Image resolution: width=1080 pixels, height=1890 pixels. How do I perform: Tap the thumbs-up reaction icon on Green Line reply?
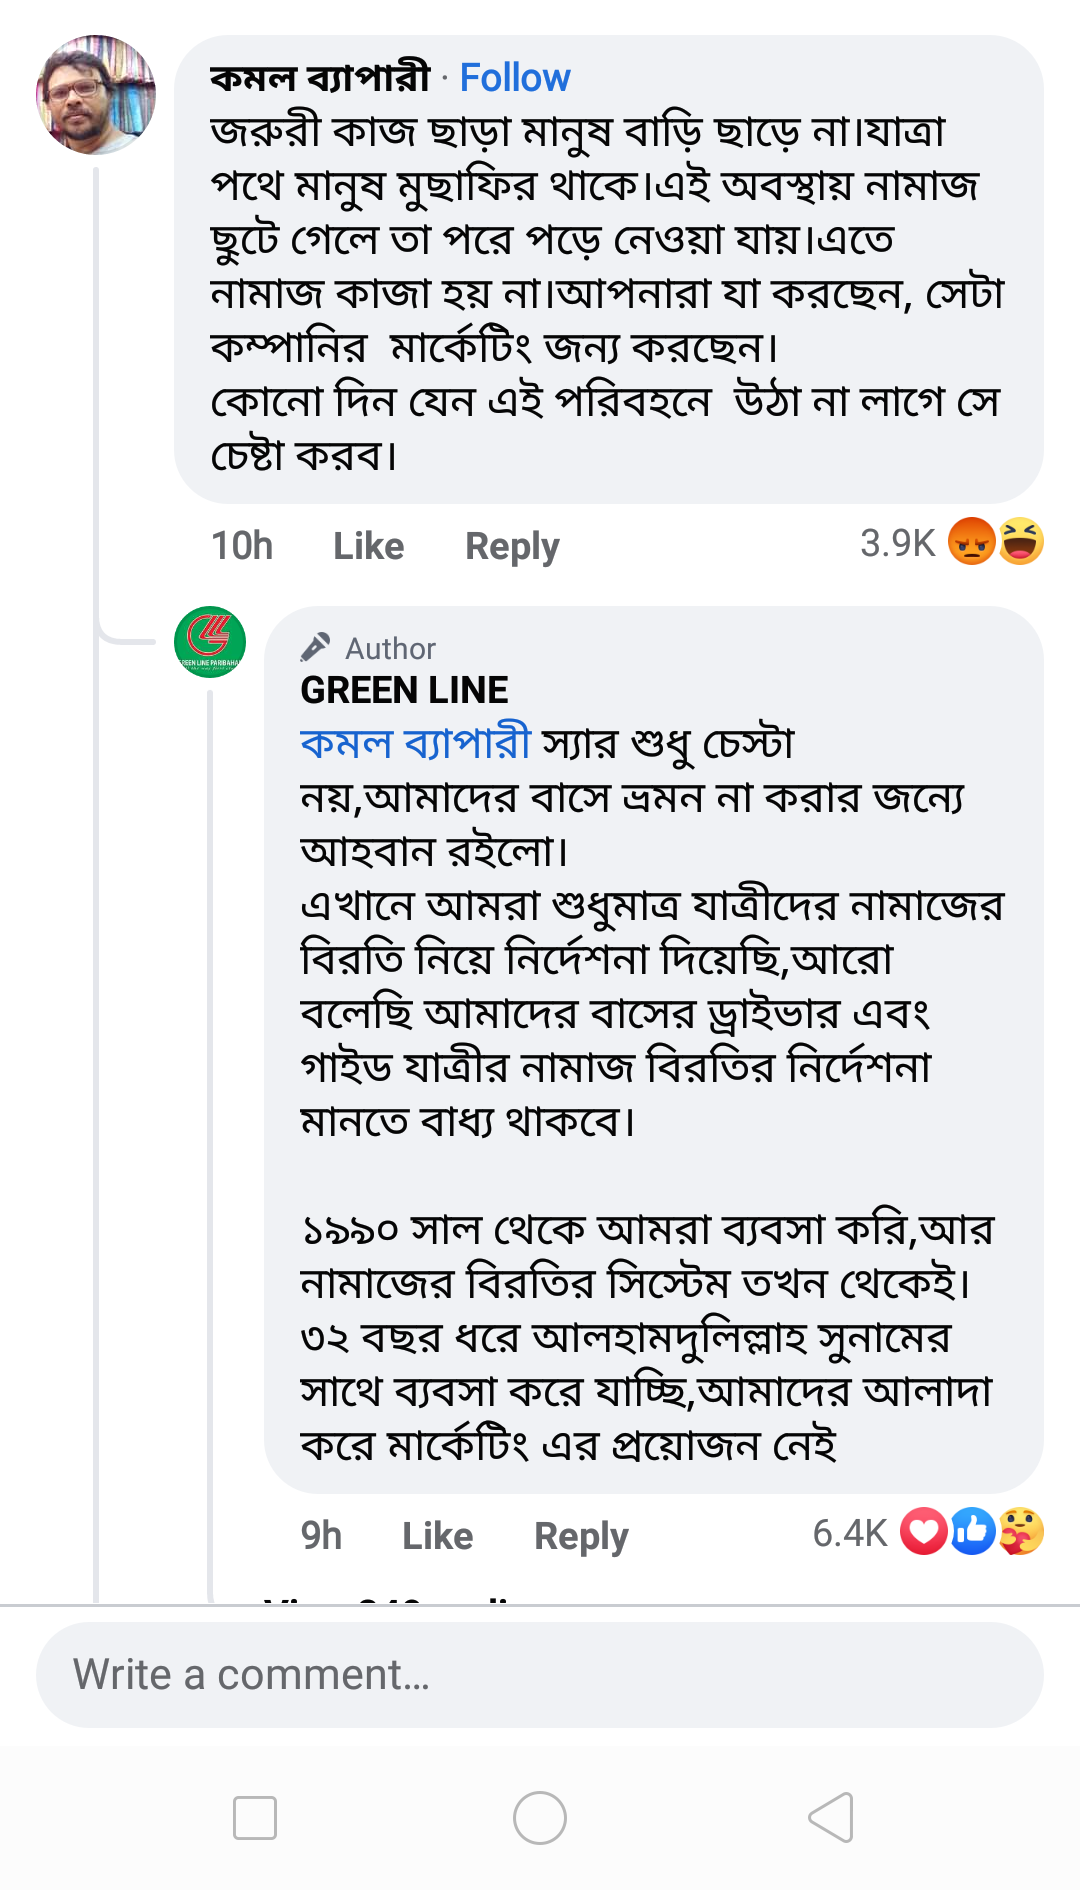click(972, 1531)
